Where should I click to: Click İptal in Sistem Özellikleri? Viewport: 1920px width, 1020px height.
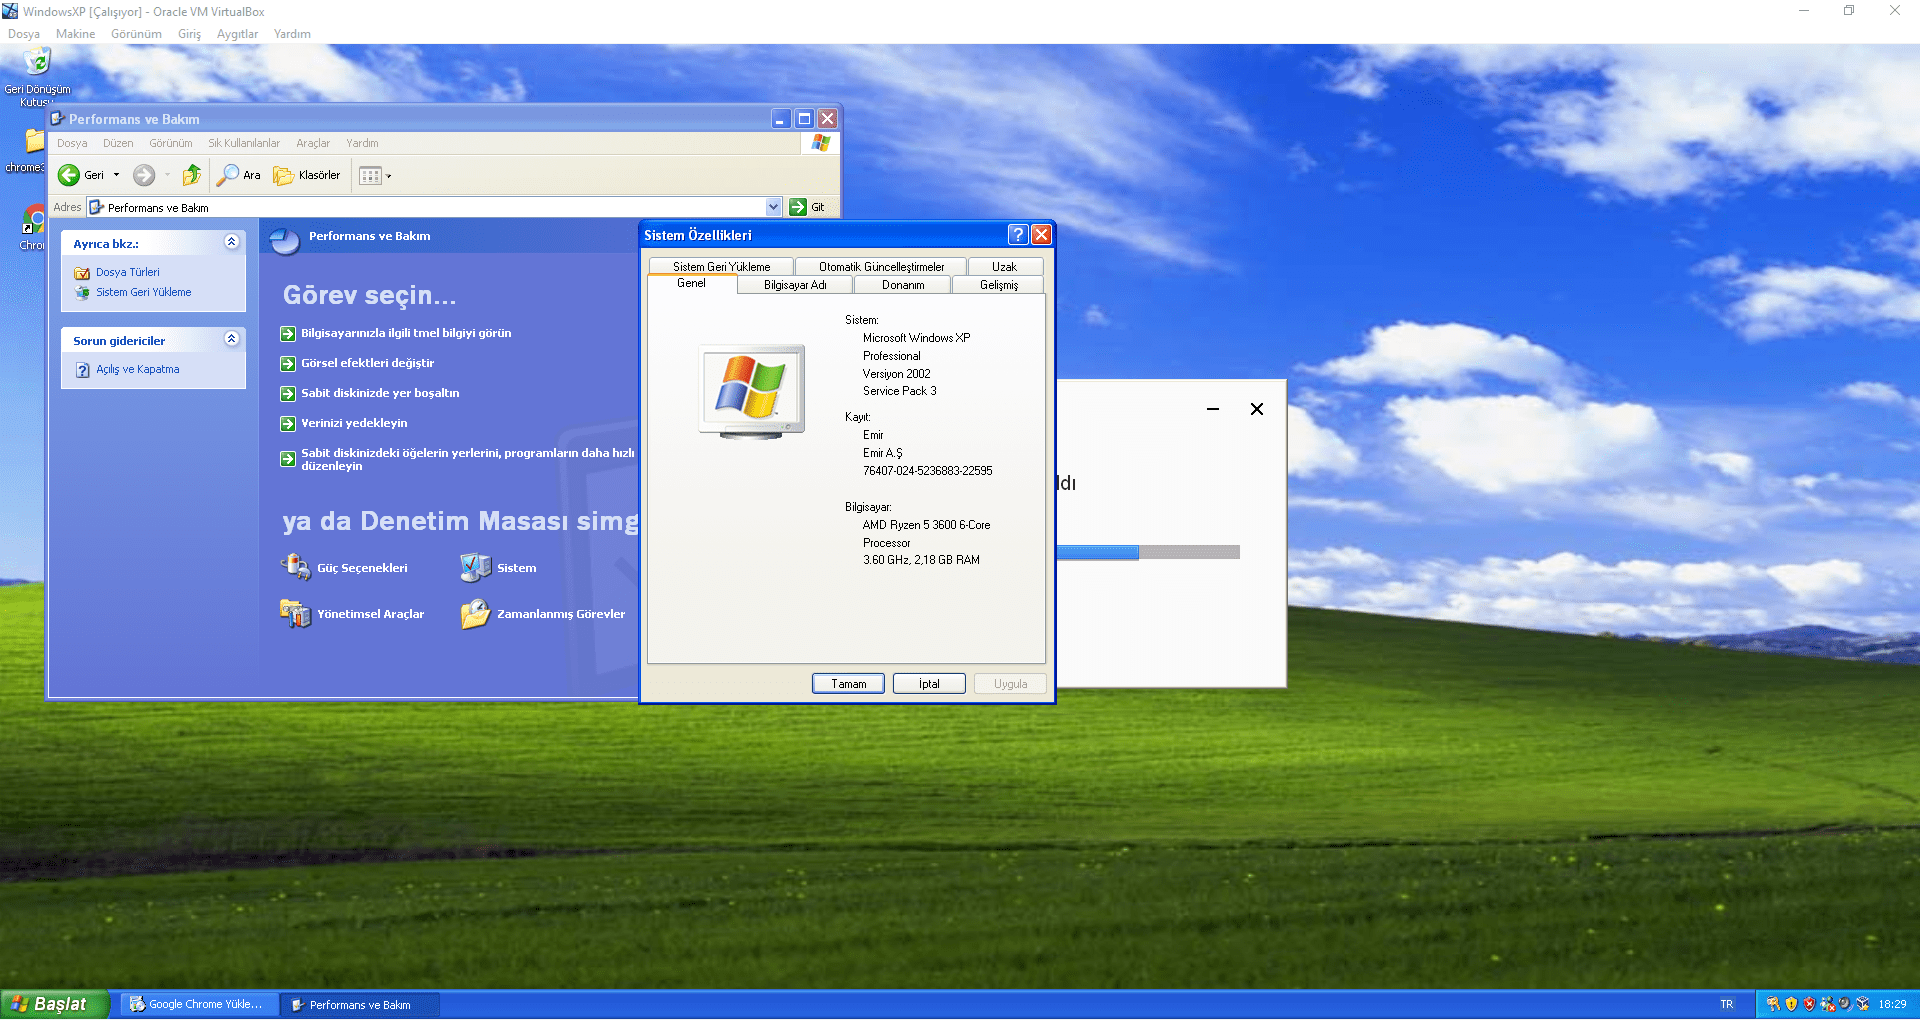pos(929,684)
